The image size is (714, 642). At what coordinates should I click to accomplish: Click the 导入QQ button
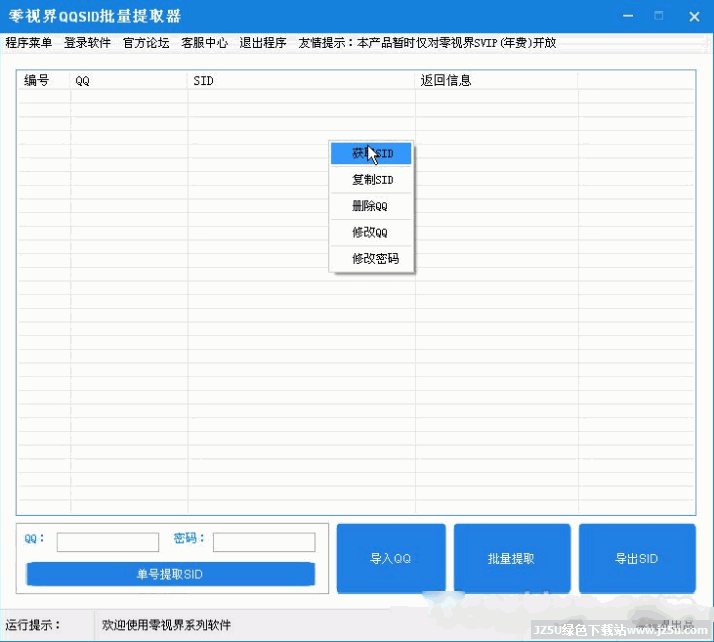[x=391, y=558]
